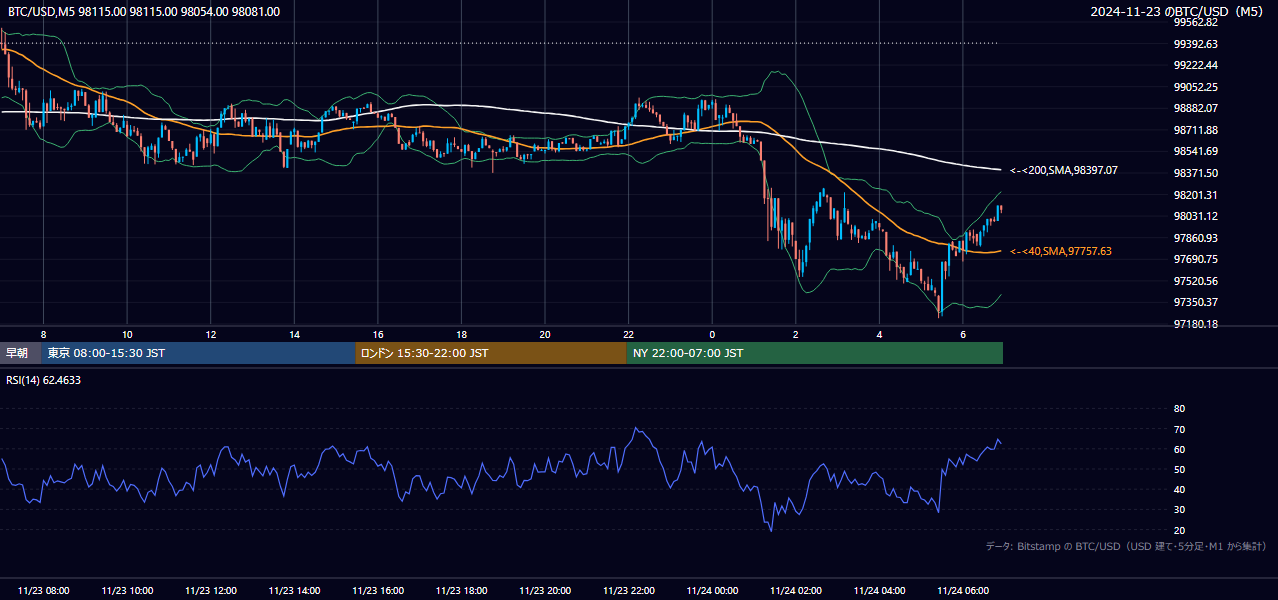Click hour tick 14 under price chart

(294, 334)
